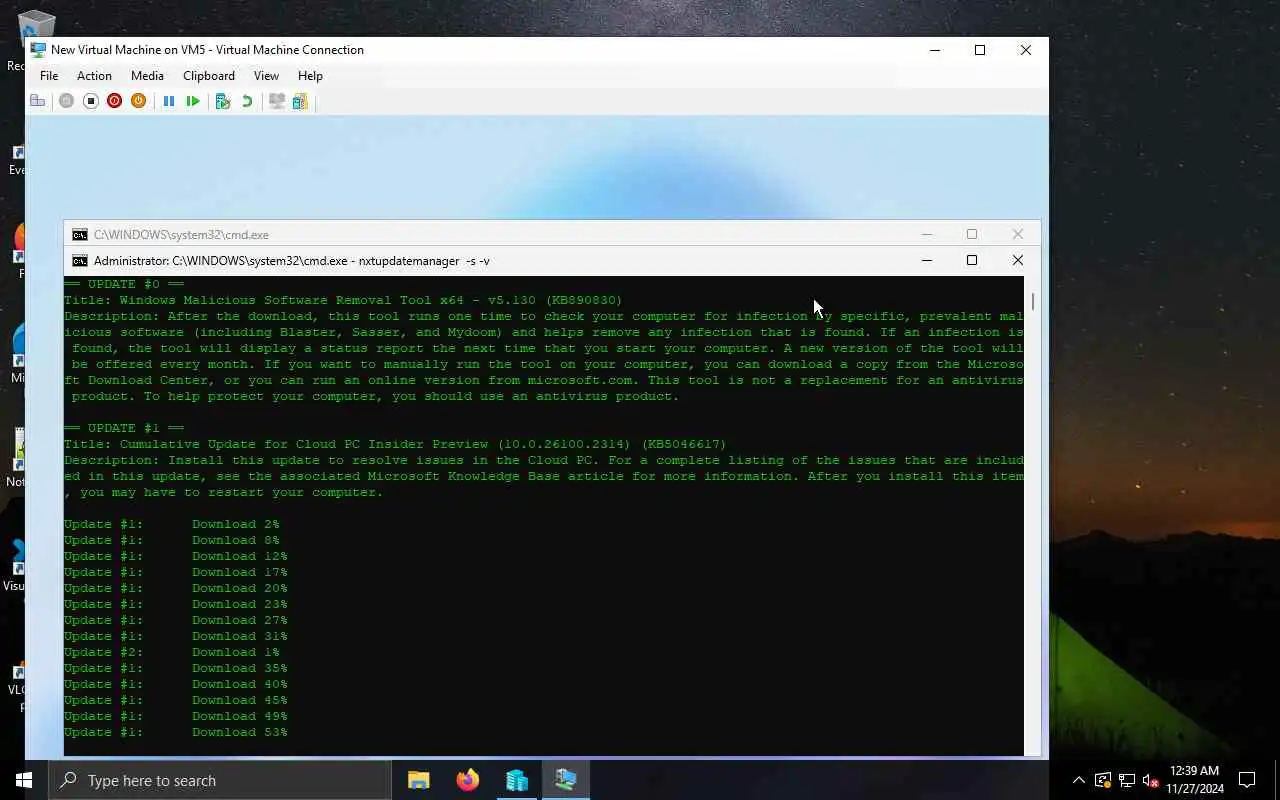Click the active Virtual Machine Connection taskbar icon
This screenshot has height=800, width=1280.
click(566, 780)
